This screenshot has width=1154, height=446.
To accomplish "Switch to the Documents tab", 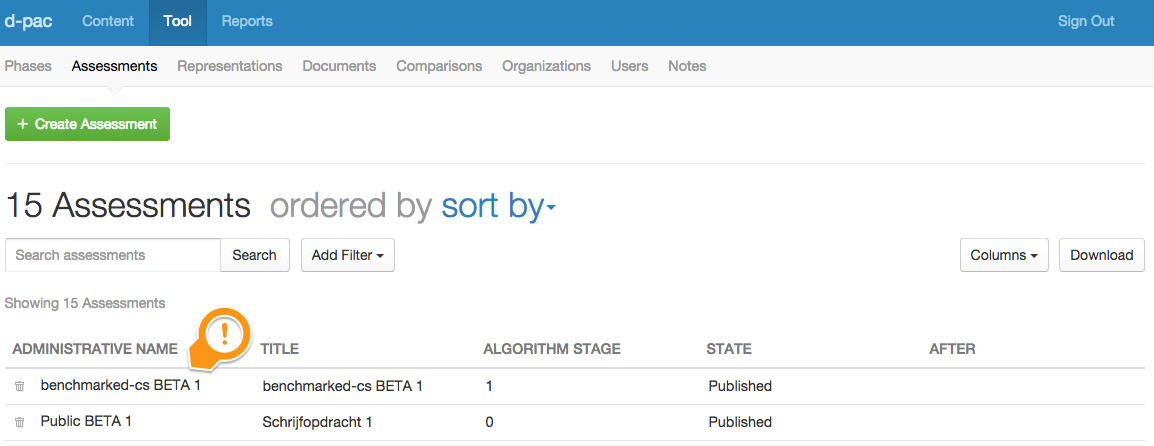I will click(339, 66).
